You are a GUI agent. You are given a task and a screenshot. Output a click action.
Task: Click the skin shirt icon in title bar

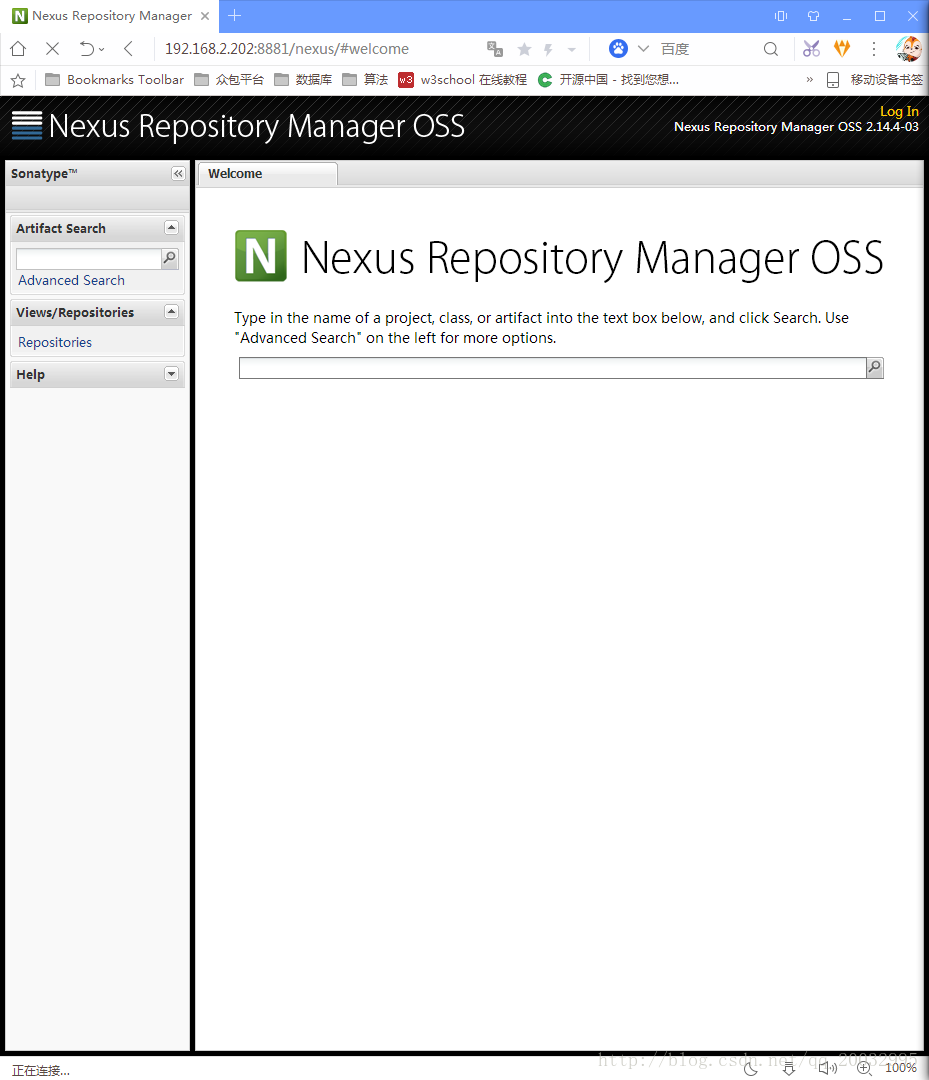[813, 16]
